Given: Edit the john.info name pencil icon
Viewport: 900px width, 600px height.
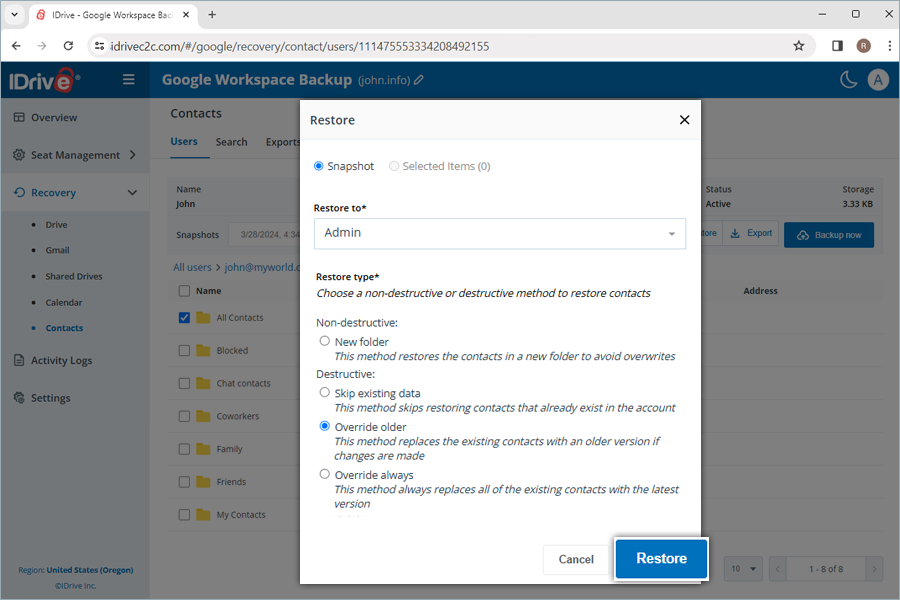Looking at the screenshot, I should [419, 80].
